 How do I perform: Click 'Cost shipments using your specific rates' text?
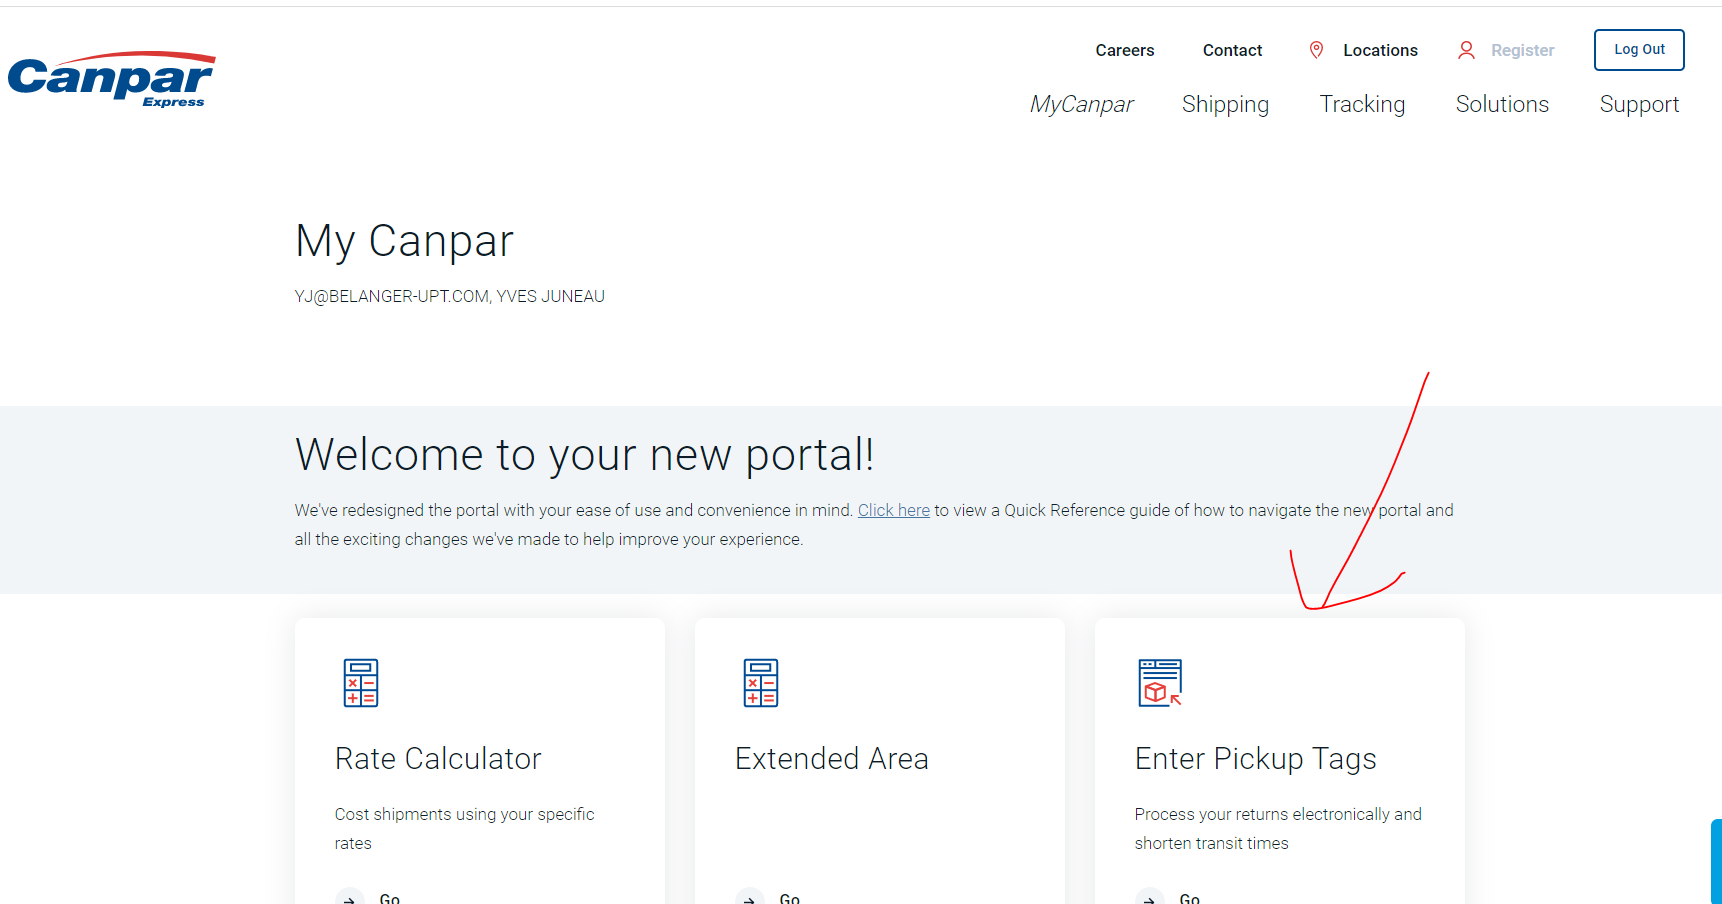point(465,829)
